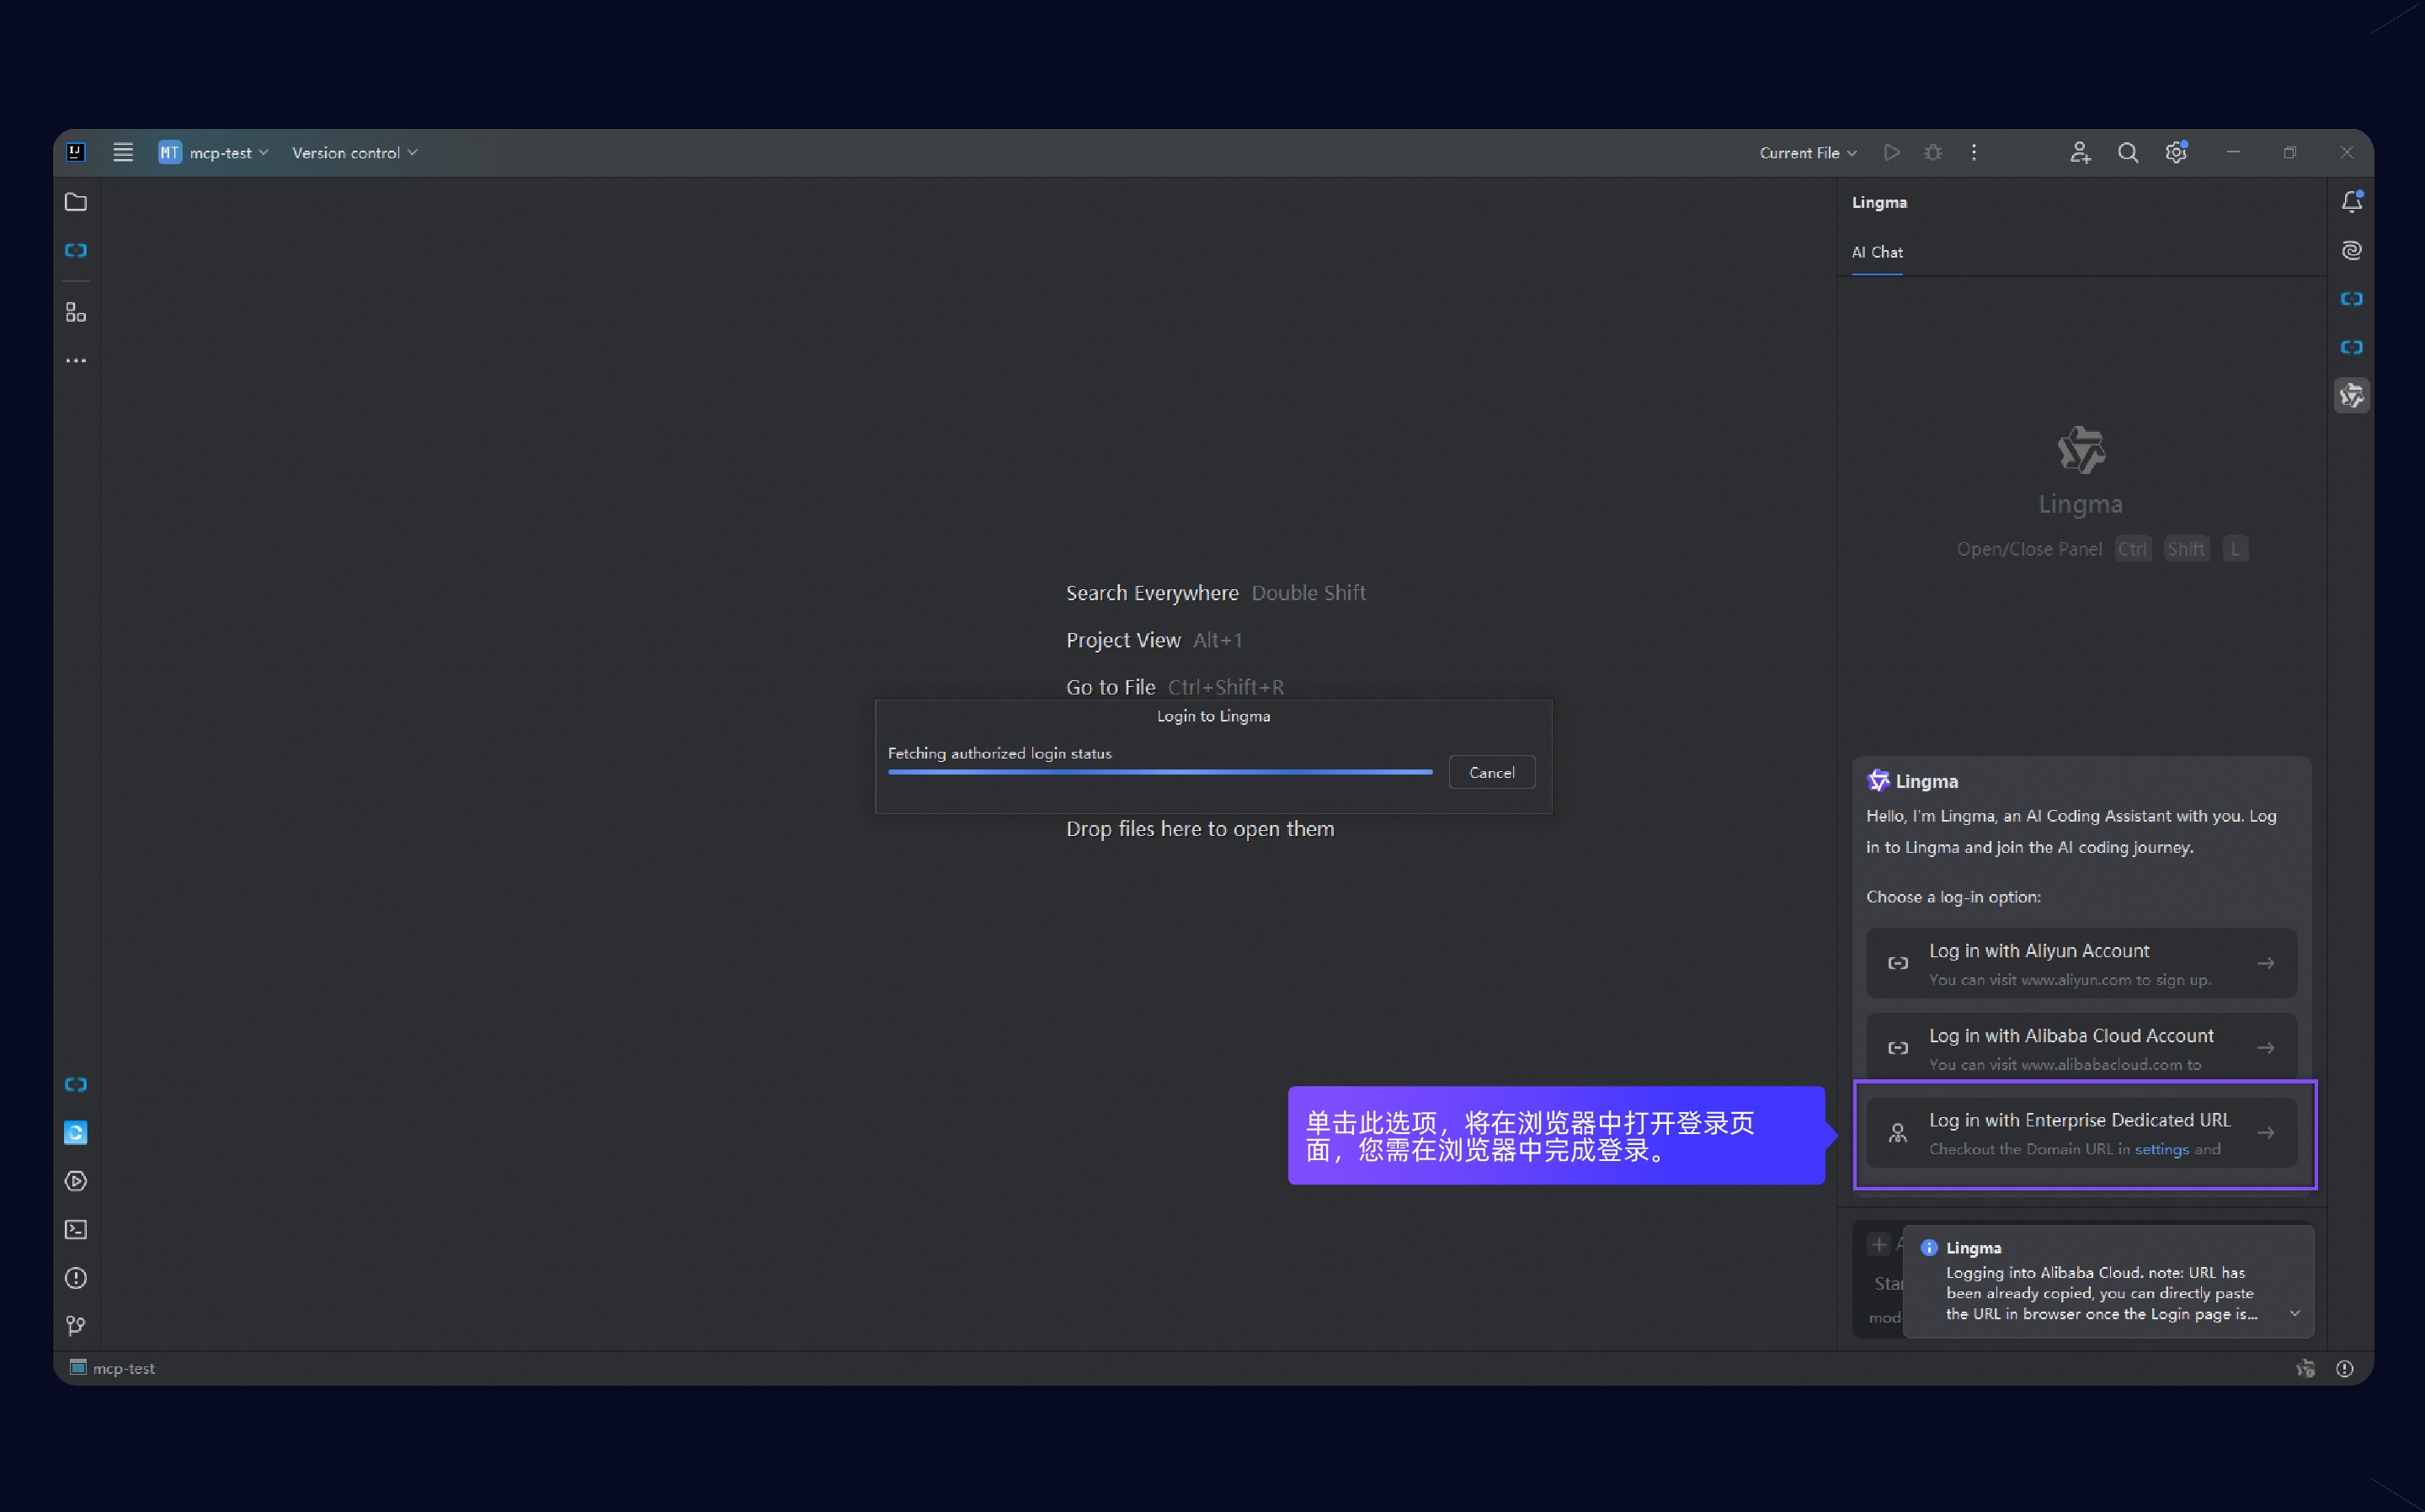Open Notifications bell icon

pos(2352,202)
